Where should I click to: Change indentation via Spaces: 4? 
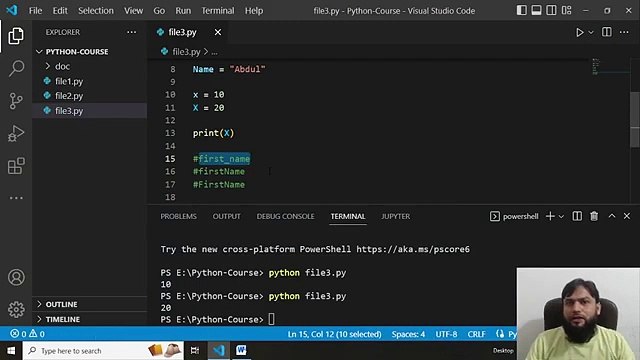pyautogui.click(x=408, y=334)
